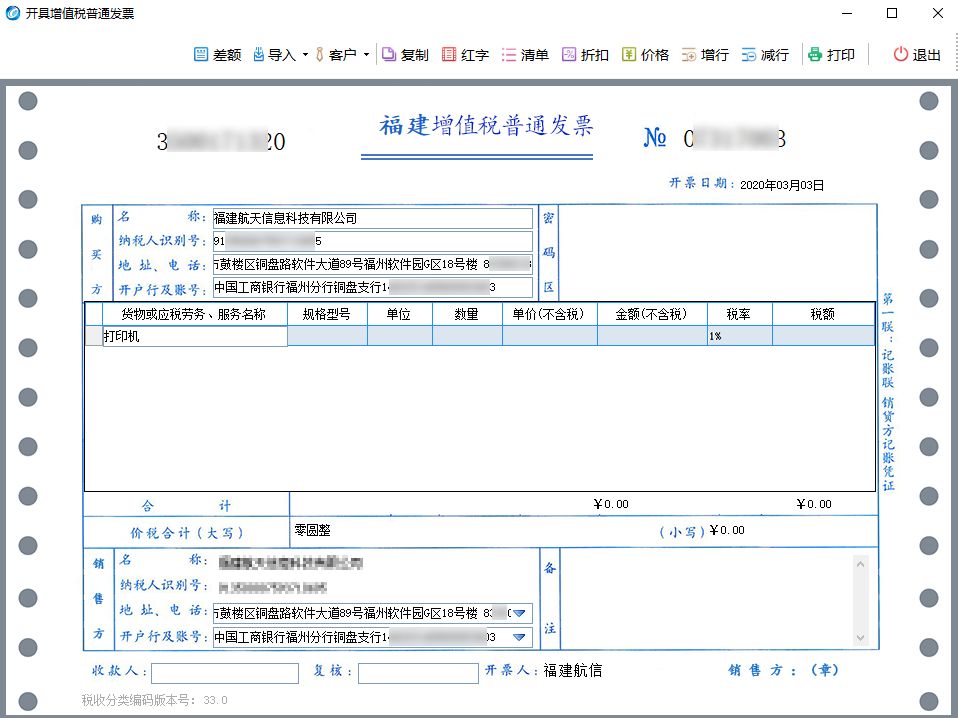Select the 红字 red-letter invoice tool

tap(466, 54)
